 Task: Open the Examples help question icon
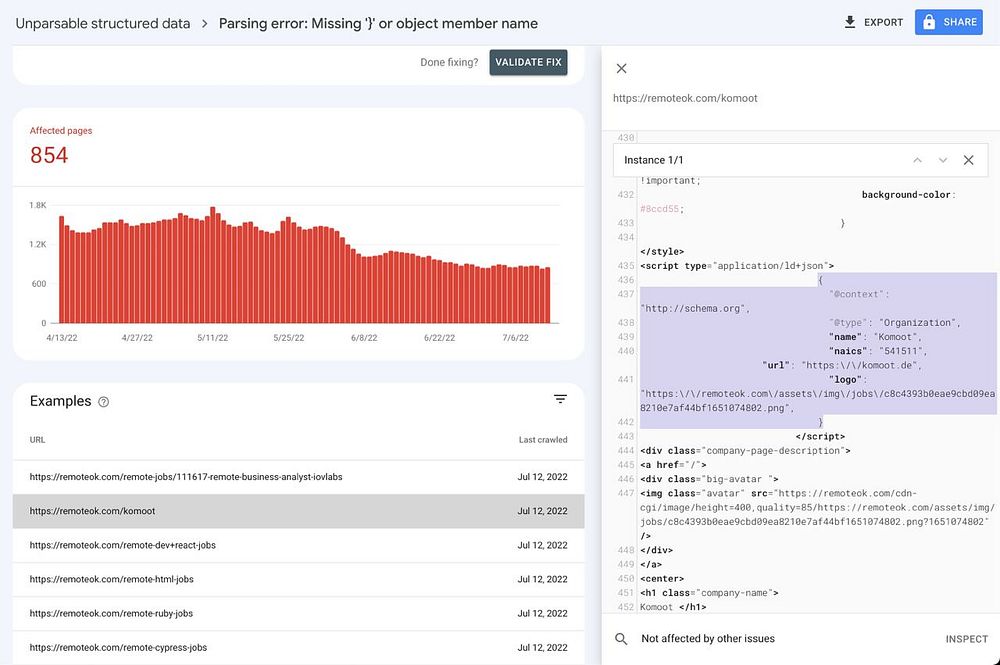point(104,402)
